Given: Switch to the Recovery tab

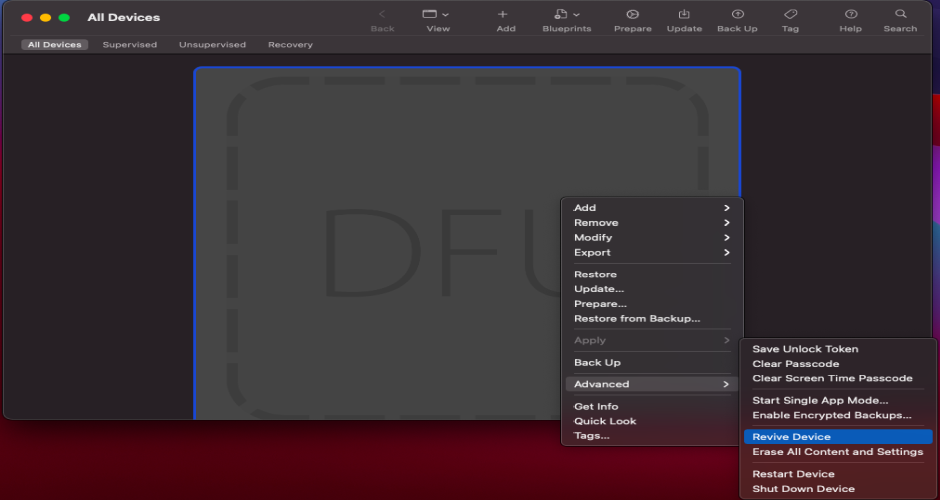Looking at the screenshot, I should tap(290, 45).
